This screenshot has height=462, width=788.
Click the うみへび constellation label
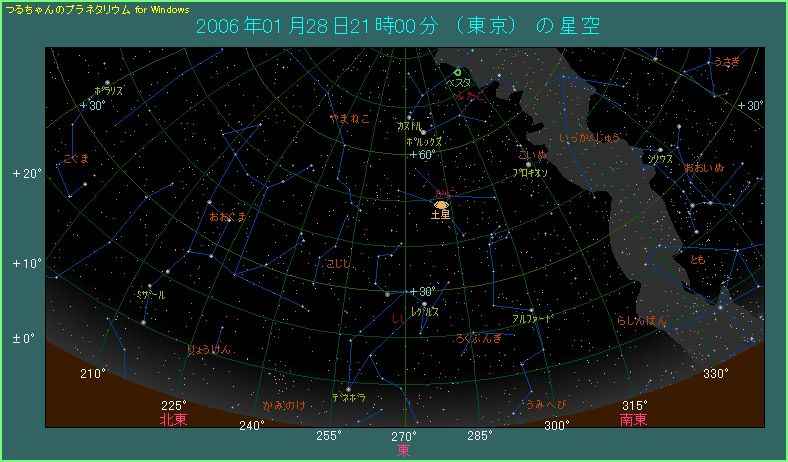coord(545,405)
